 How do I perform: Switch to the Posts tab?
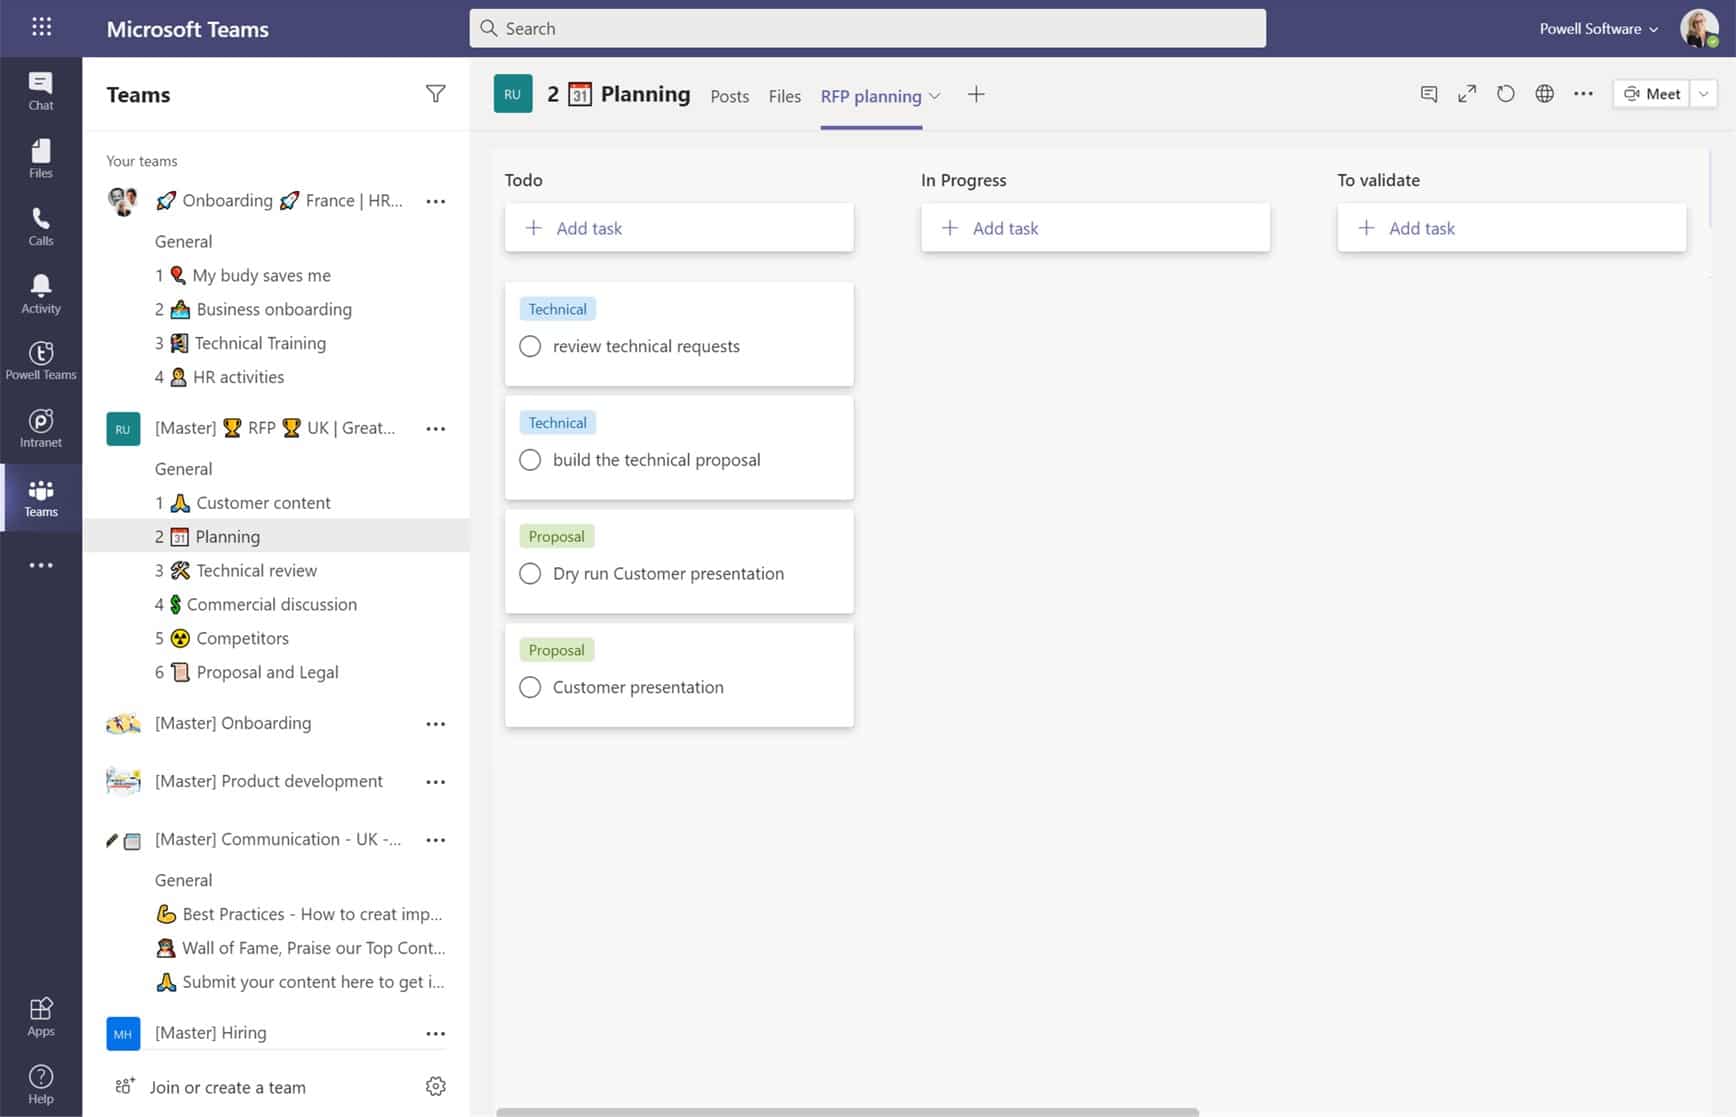tap(729, 96)
